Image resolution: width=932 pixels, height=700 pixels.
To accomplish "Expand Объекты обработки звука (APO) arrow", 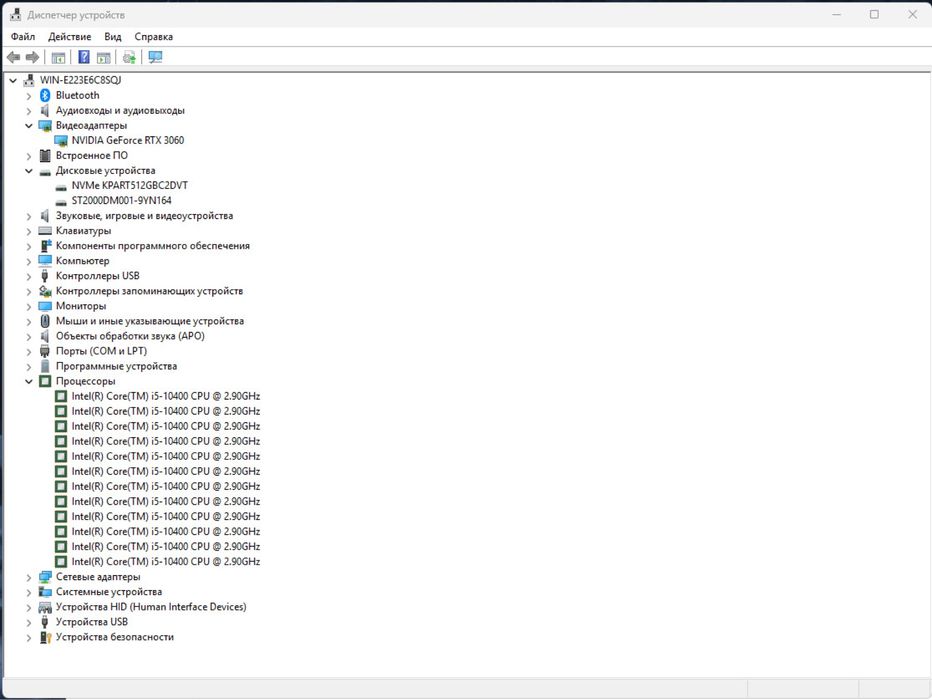I will [29, 336].
